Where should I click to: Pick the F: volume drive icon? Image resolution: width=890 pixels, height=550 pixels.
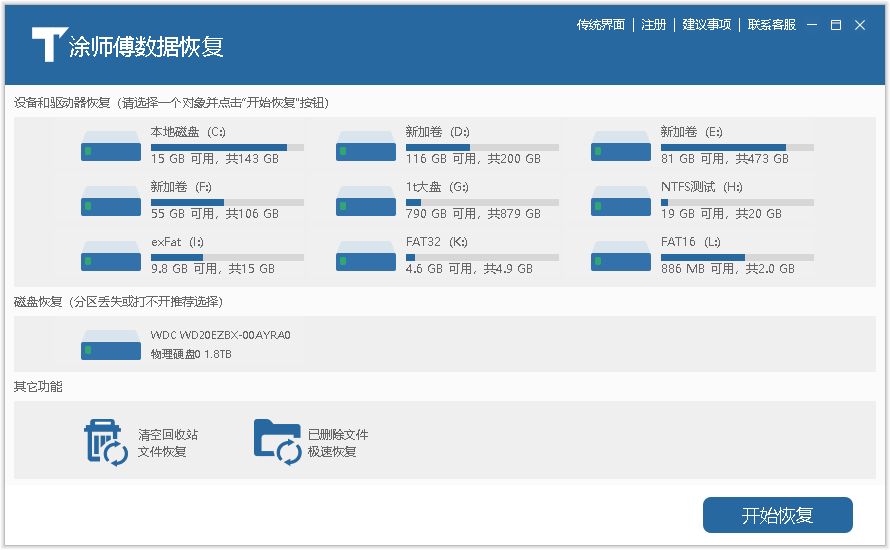pos(110,201)
